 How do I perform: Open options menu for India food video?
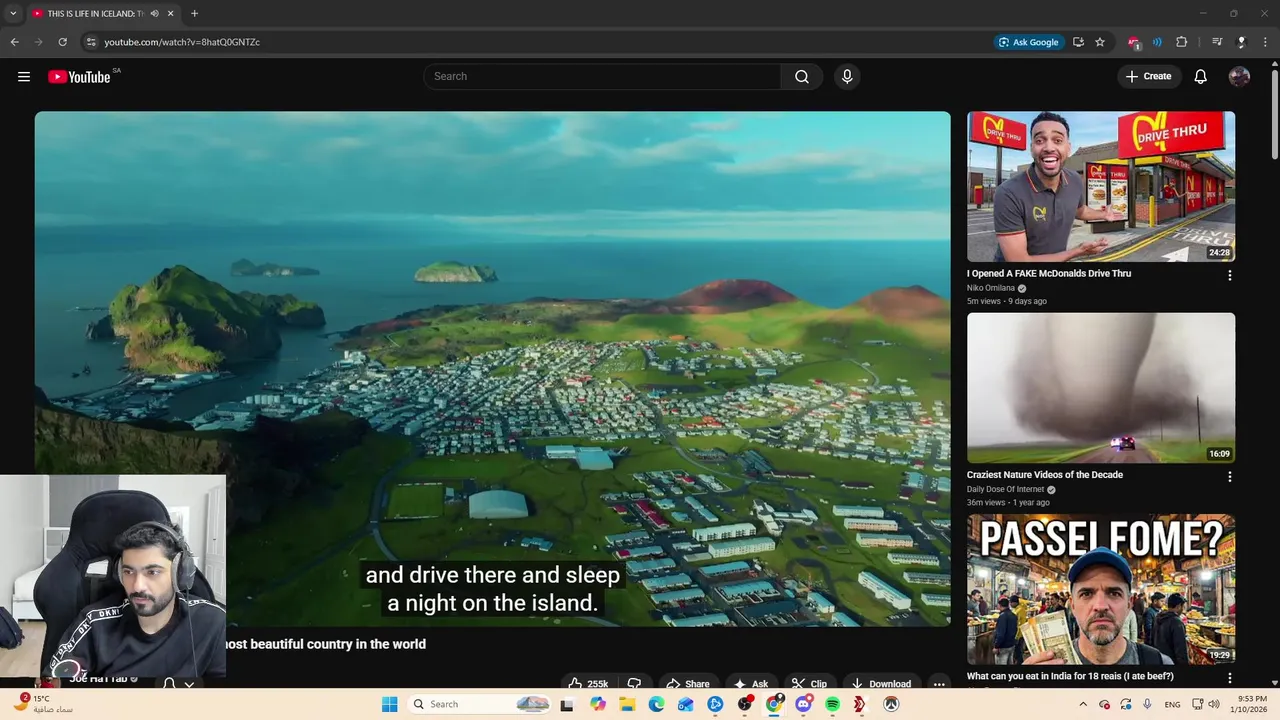[x=1230, y=678]
